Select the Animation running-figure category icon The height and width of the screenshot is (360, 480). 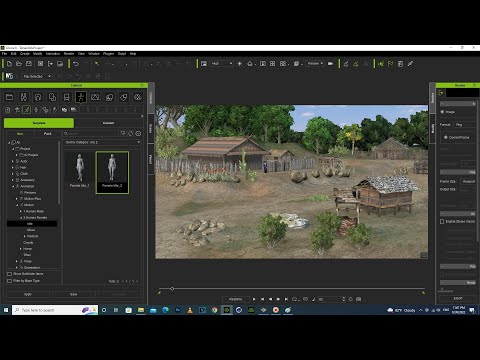pyautogui.click(x=81, y=97)
